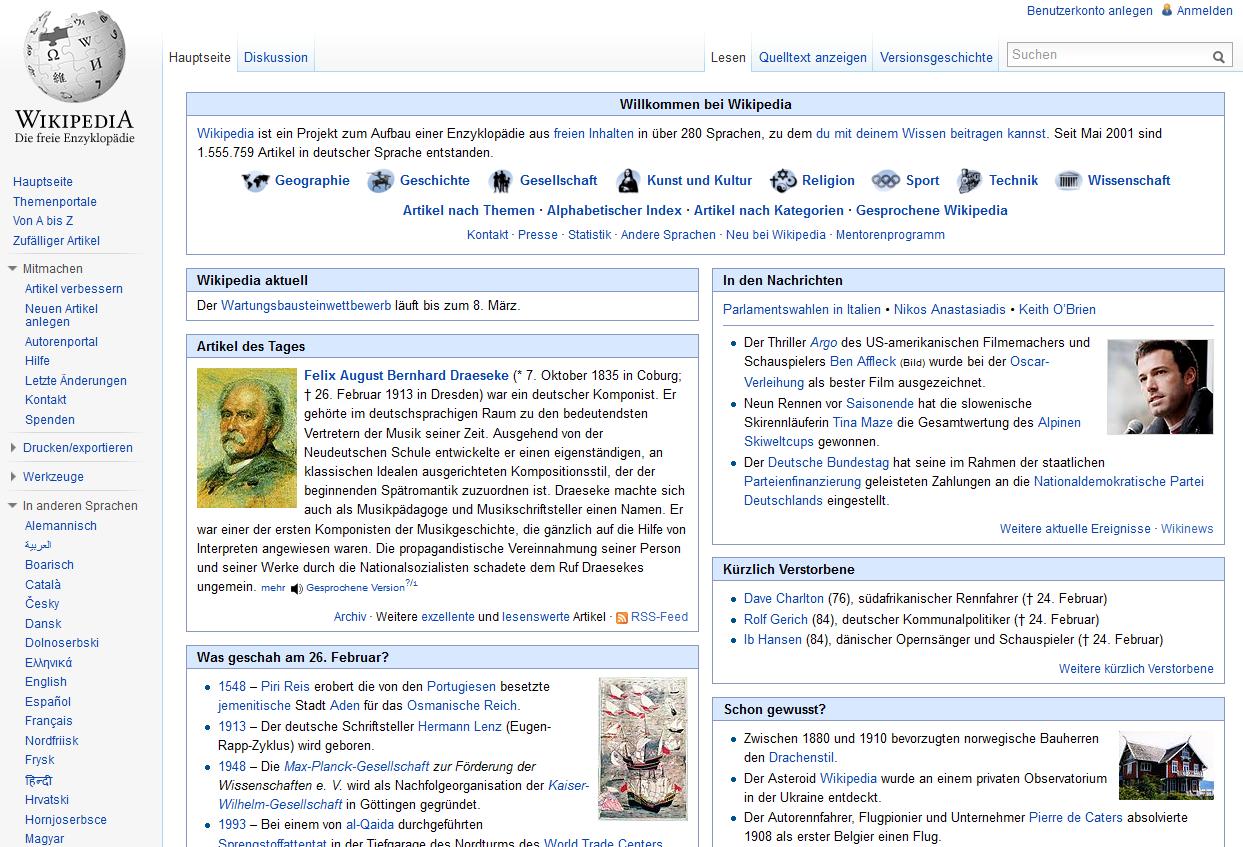The width and height of the screenshot is (1243, 847).
Task: Open the Versionsgeschichte tab
Action: pos(936,57)
